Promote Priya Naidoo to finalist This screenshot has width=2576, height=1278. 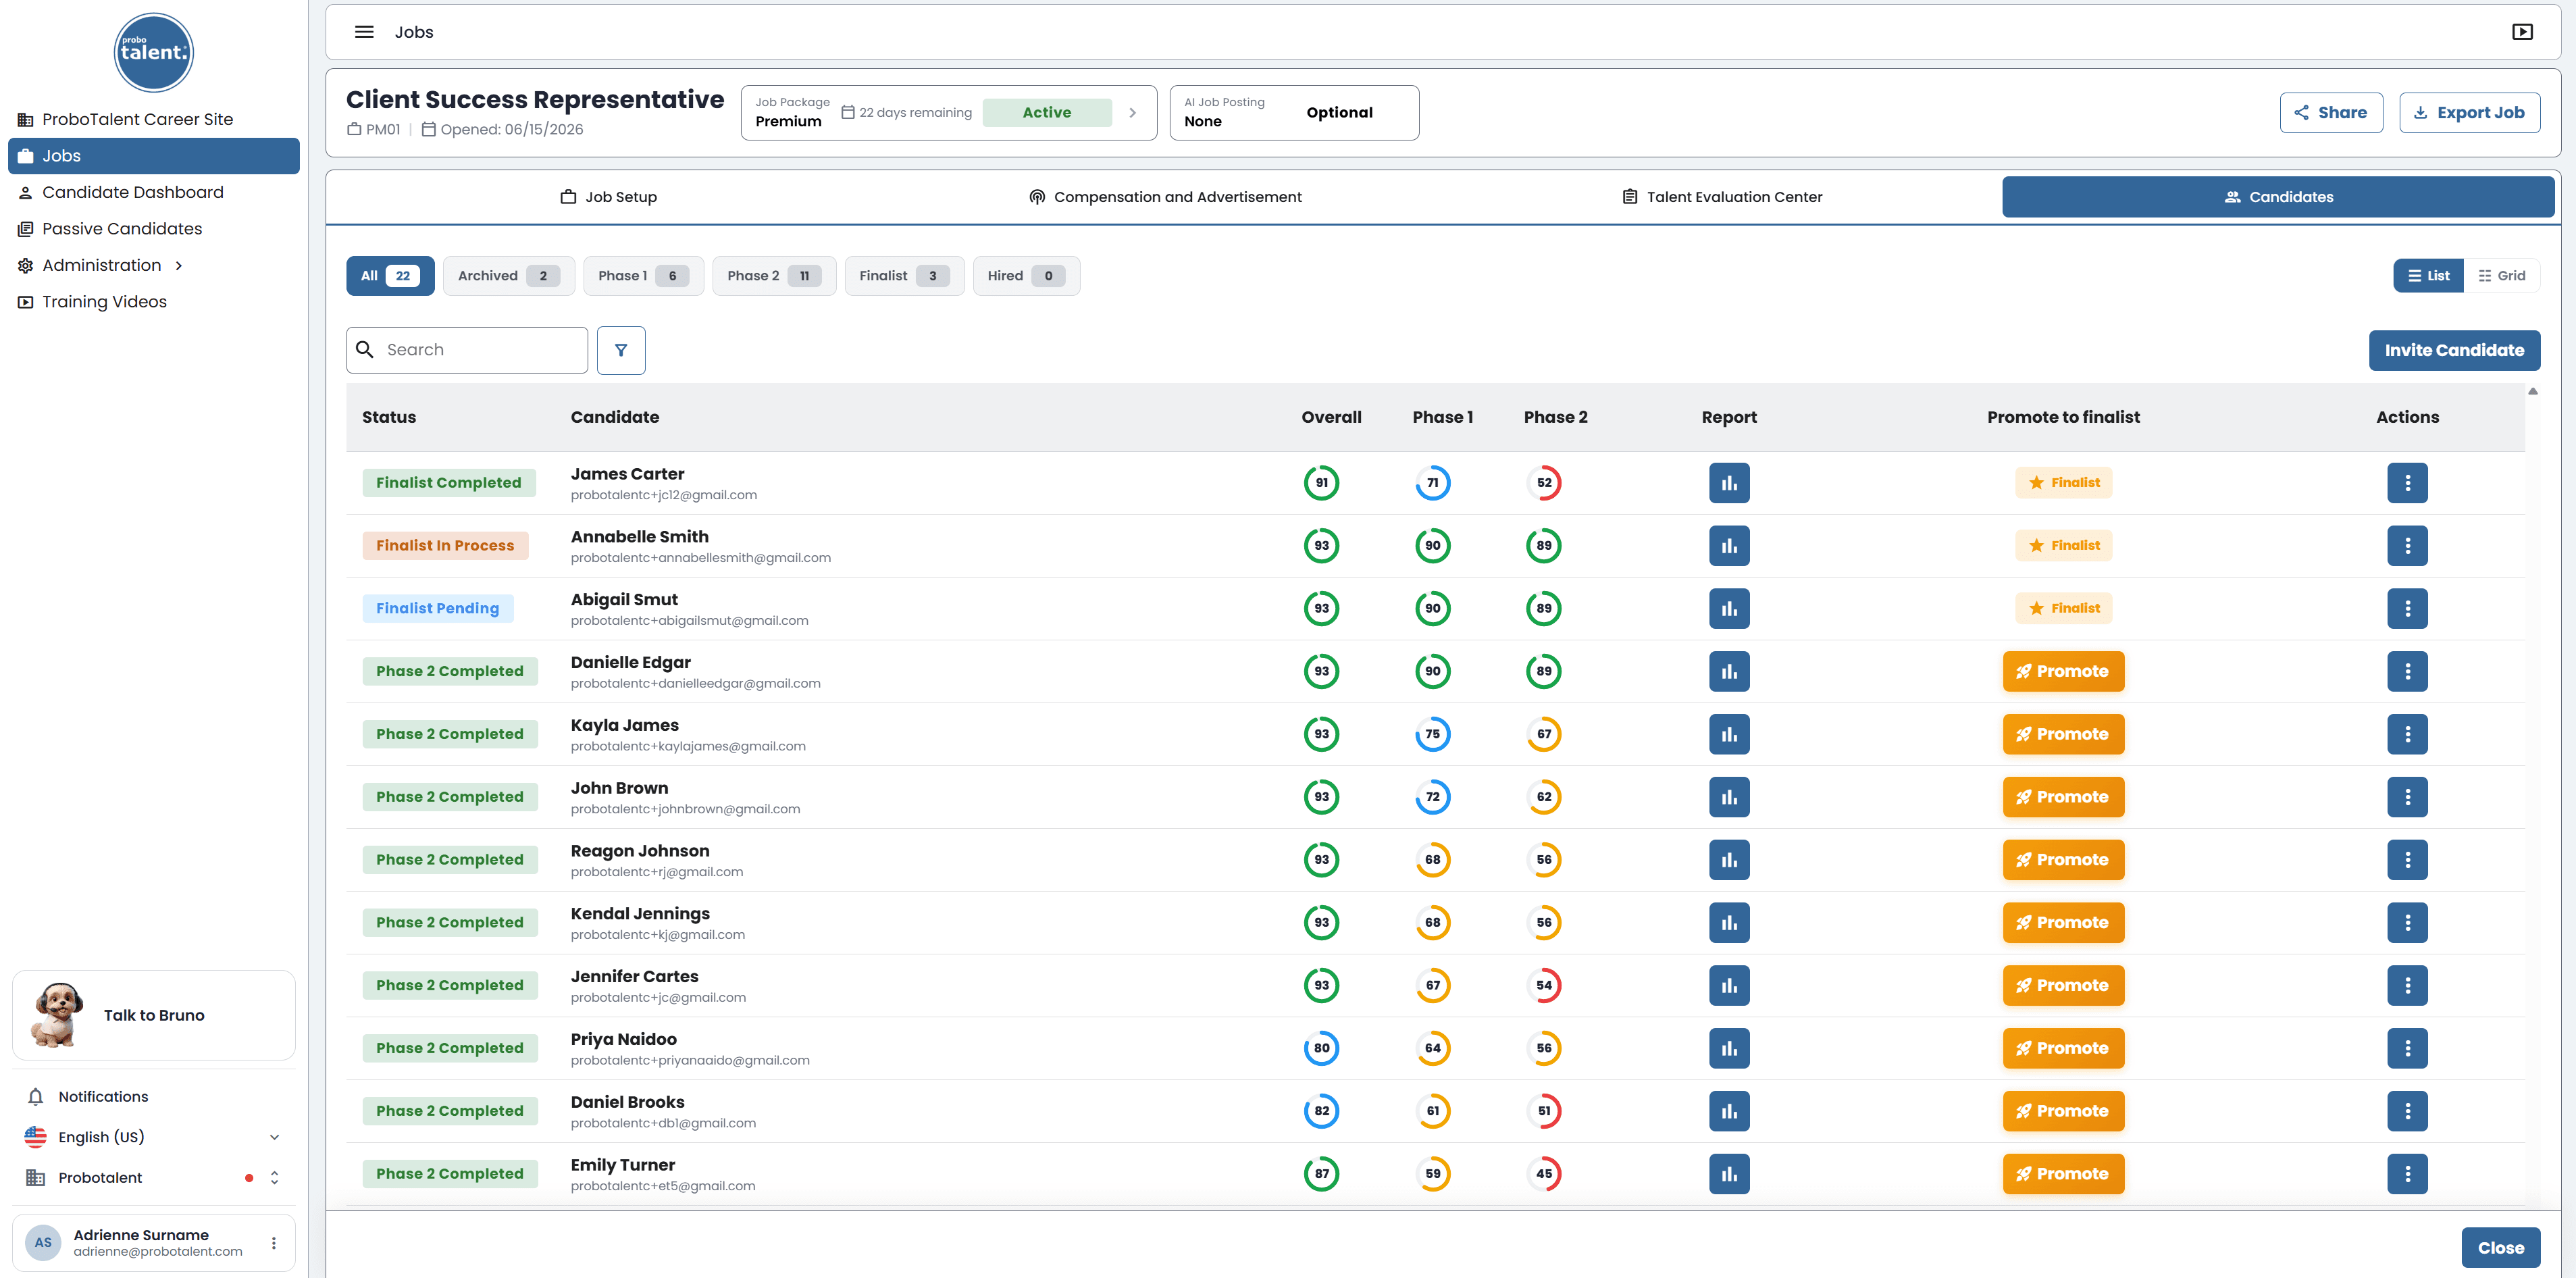tap(2063, 1049)
